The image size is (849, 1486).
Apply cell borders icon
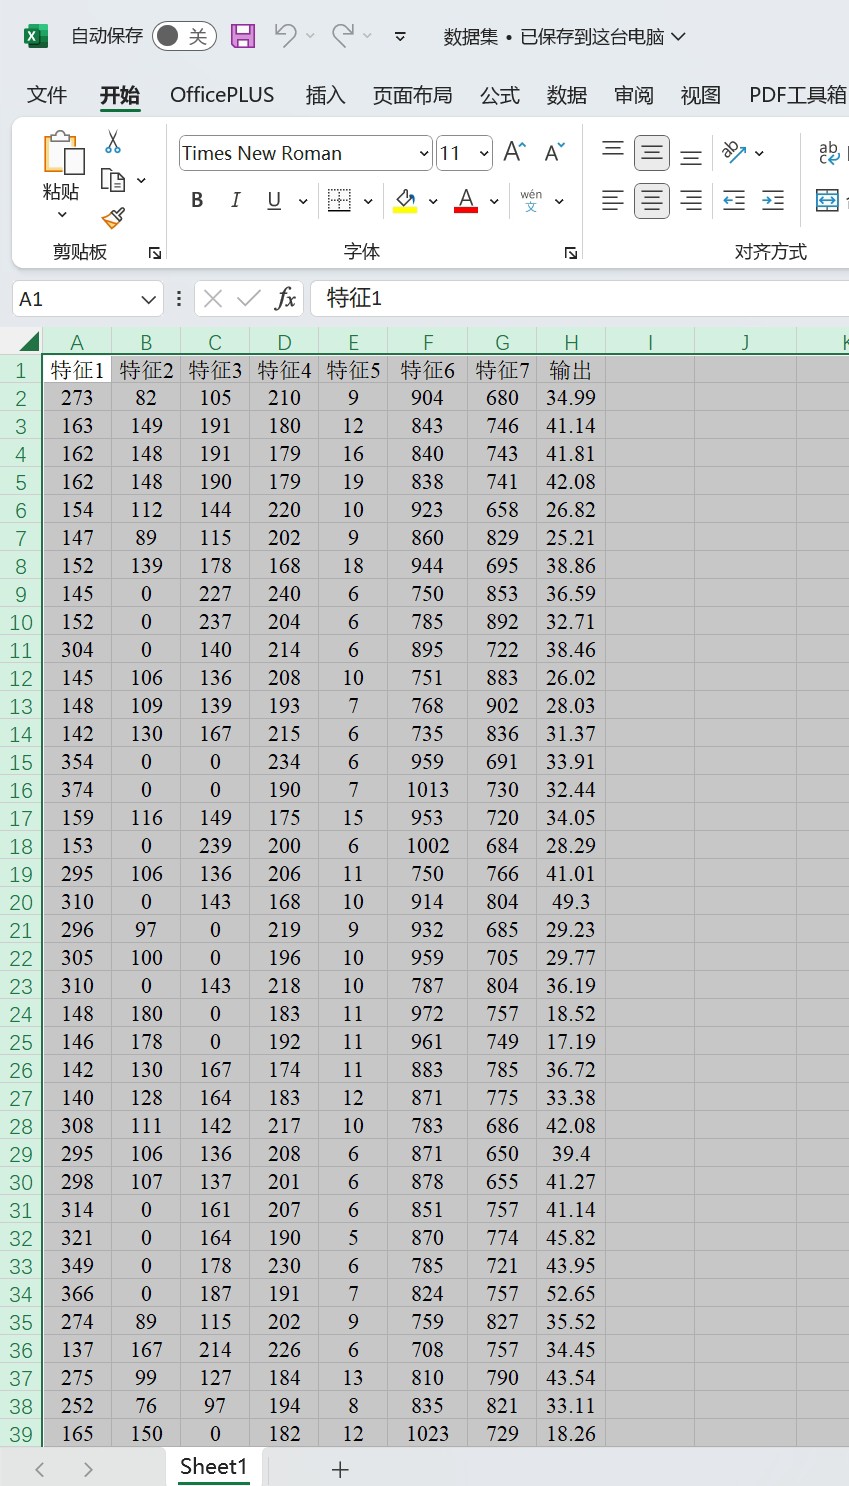point(340,200)
